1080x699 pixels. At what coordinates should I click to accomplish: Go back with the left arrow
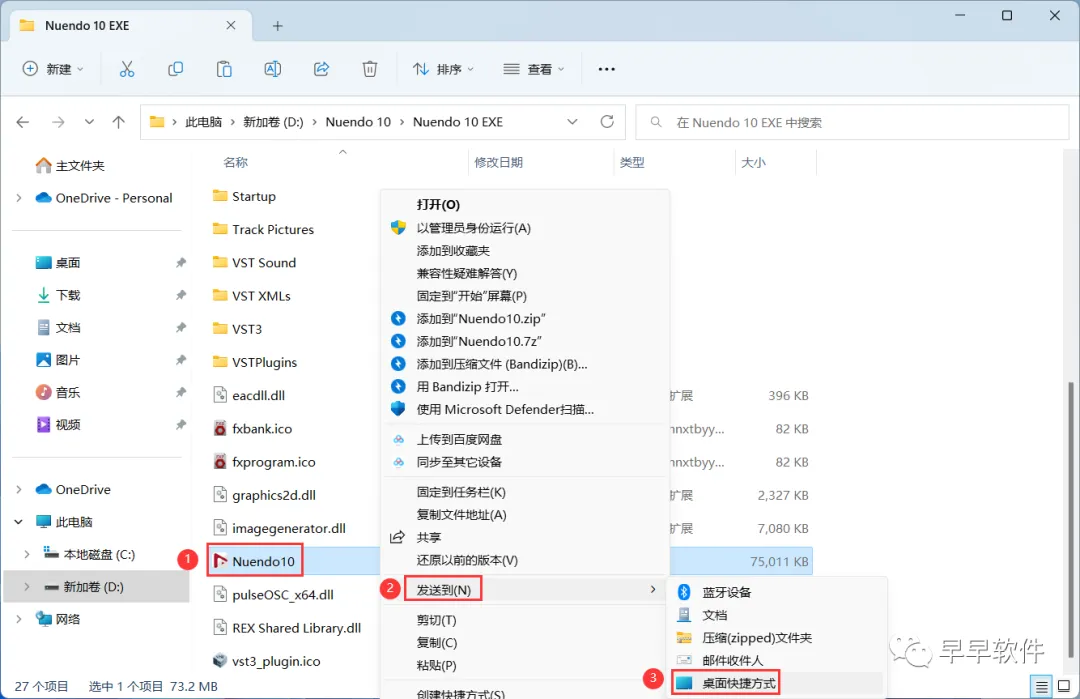(23, 122)
